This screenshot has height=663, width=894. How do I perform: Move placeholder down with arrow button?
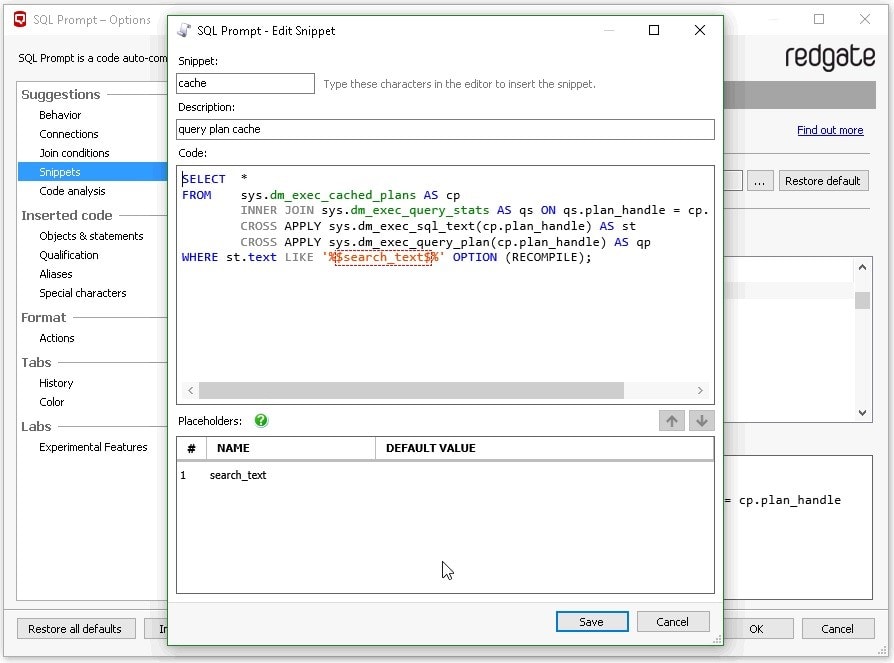701,421
